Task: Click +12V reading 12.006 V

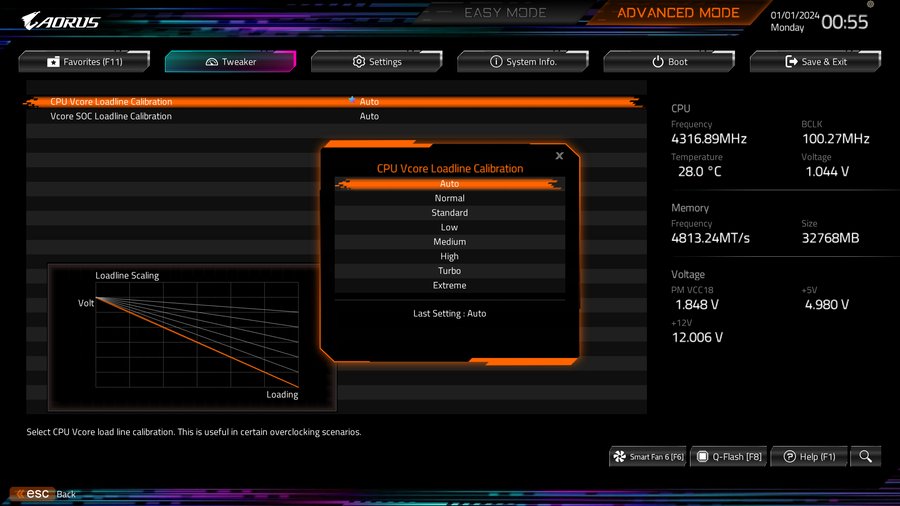Action: pyautogui.click(x=697, y=337)
